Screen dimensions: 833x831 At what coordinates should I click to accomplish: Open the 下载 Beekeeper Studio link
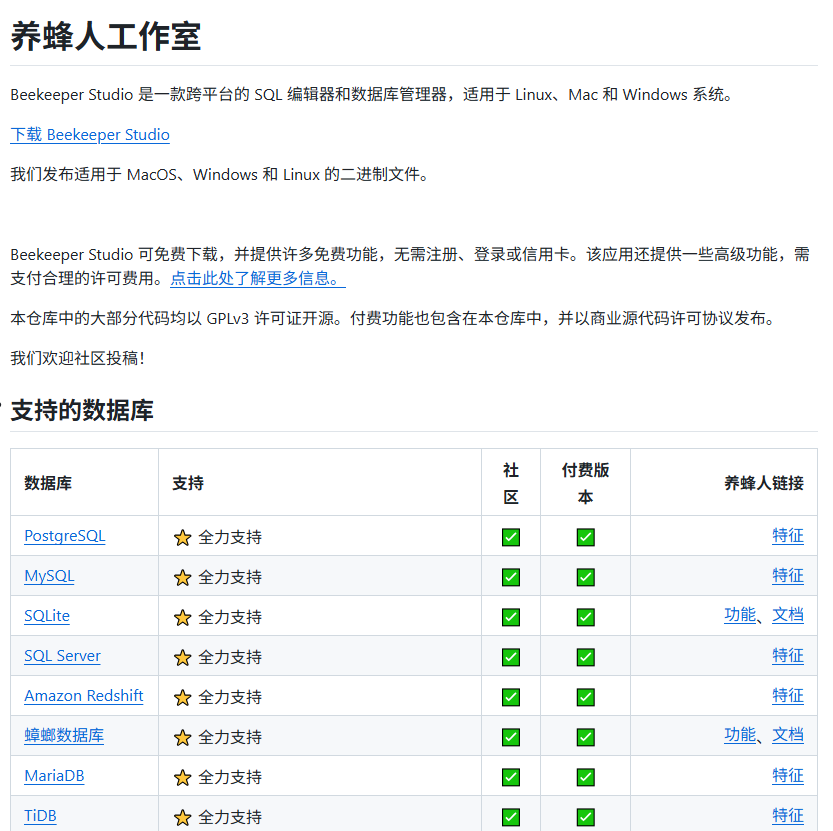[x=90, y=135]
